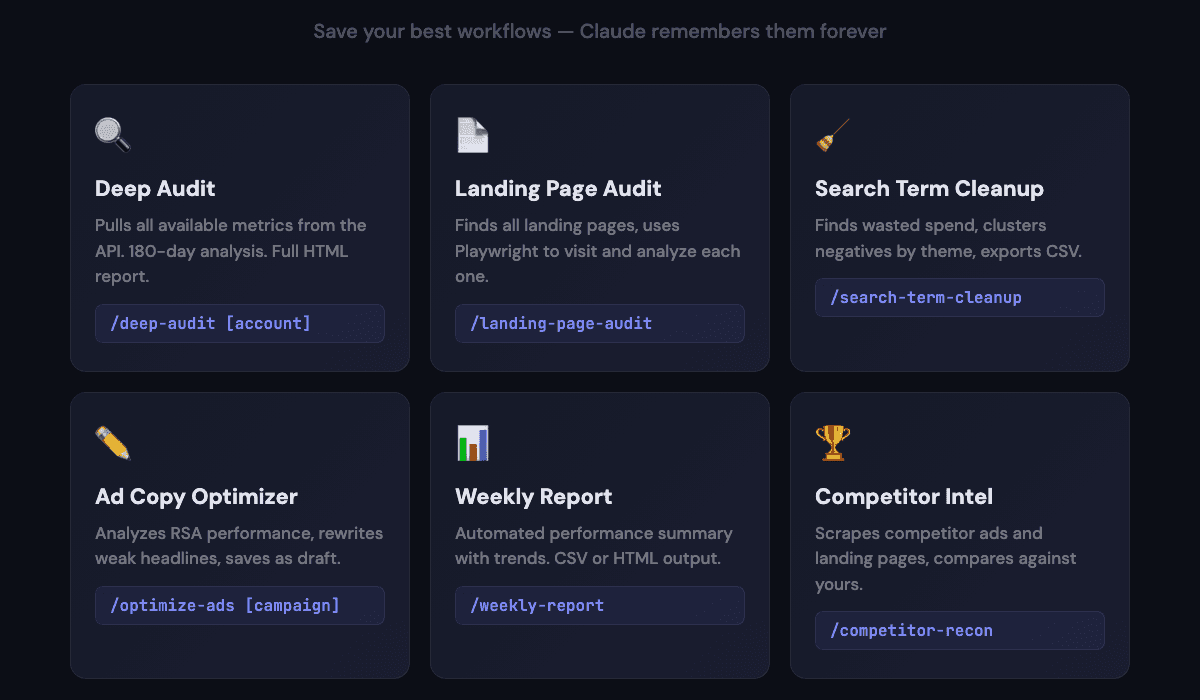
Task: Click the /optimize-ads campaign command
Action: [x=240, y=605]
